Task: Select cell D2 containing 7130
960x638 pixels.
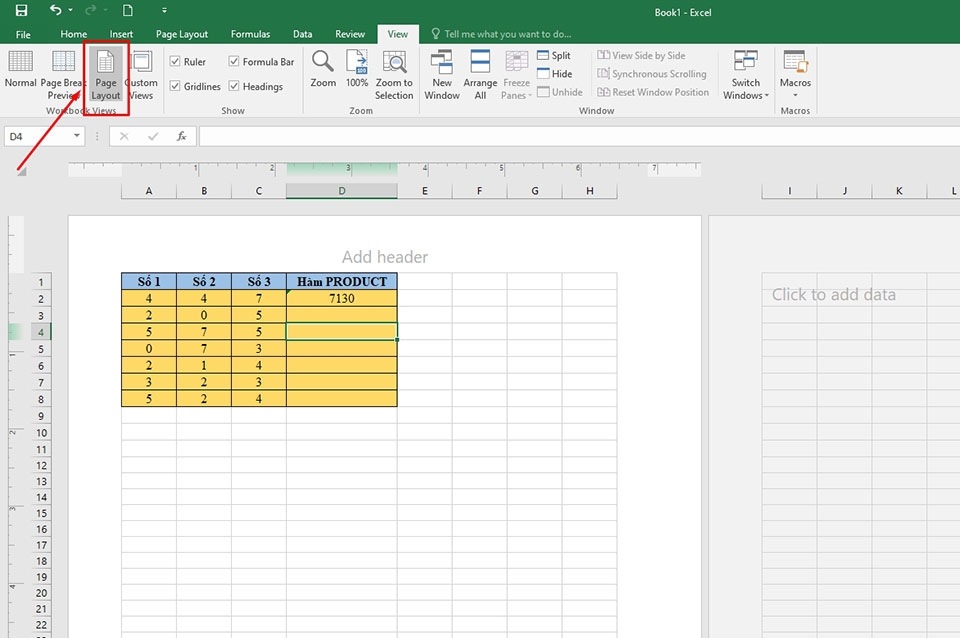Action: [x=341, y=298]
